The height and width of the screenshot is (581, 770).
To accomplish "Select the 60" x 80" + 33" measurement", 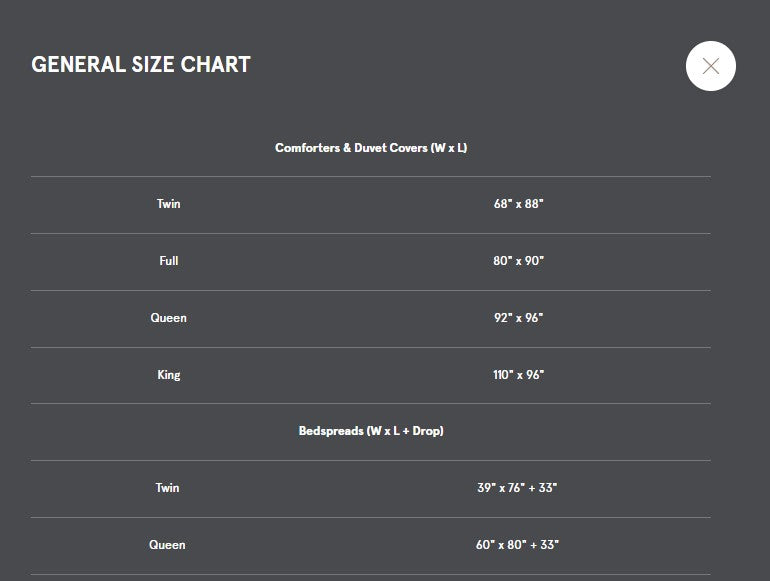I will click(x=517, y=545).
